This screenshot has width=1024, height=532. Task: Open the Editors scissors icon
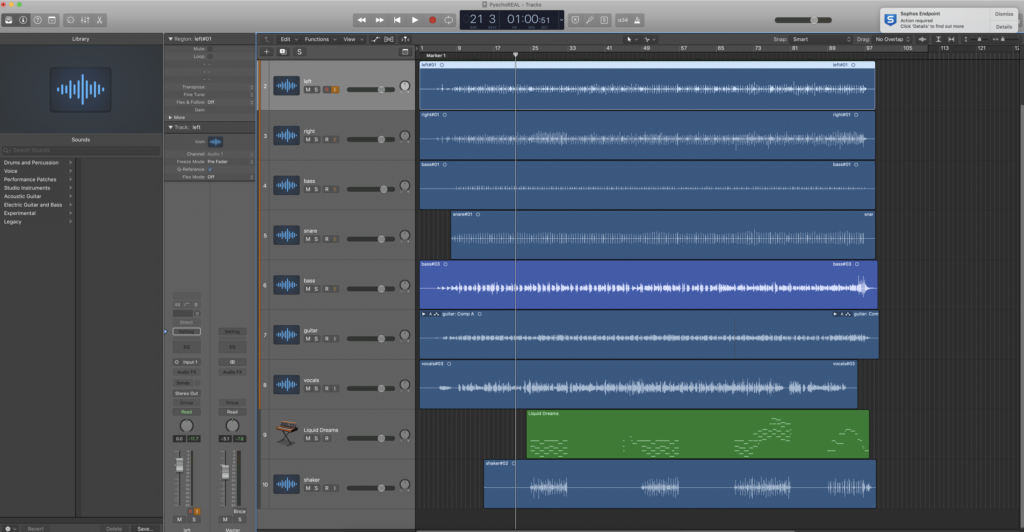(x=99, y=20)
